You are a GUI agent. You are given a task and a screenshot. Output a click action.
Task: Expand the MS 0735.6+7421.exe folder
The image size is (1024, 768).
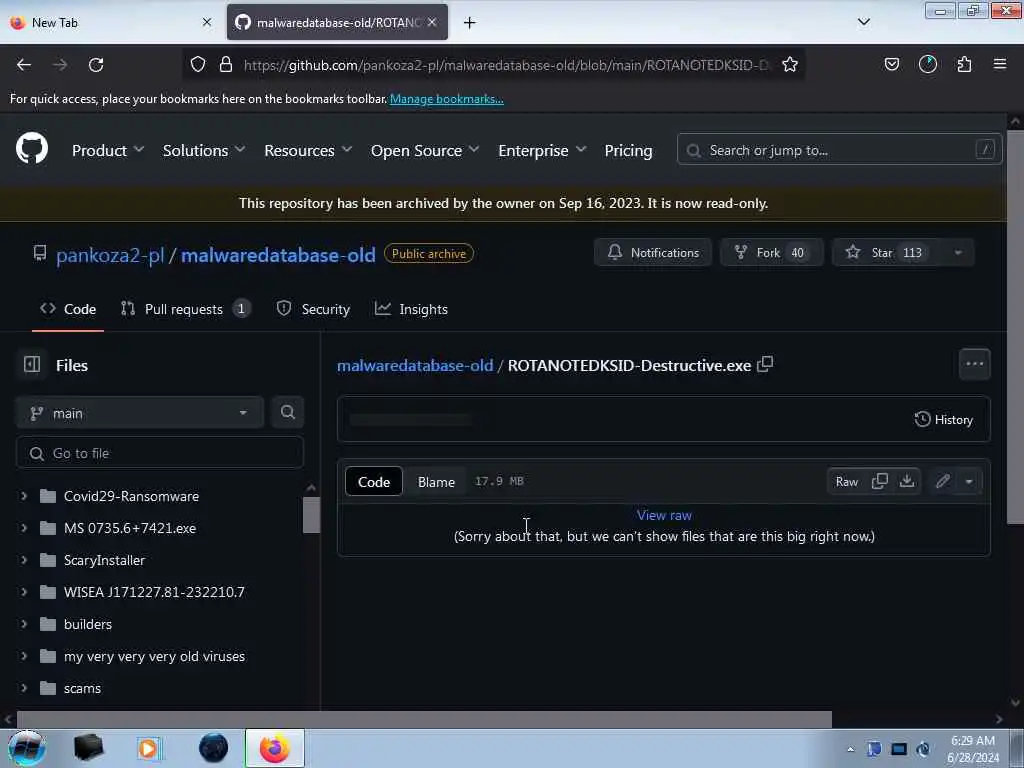(x=24, y=528)
